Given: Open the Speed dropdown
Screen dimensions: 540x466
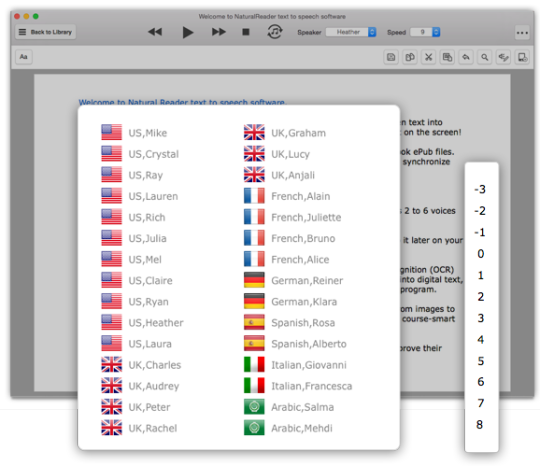Looking at the screenshot, I should coord(426,32).
